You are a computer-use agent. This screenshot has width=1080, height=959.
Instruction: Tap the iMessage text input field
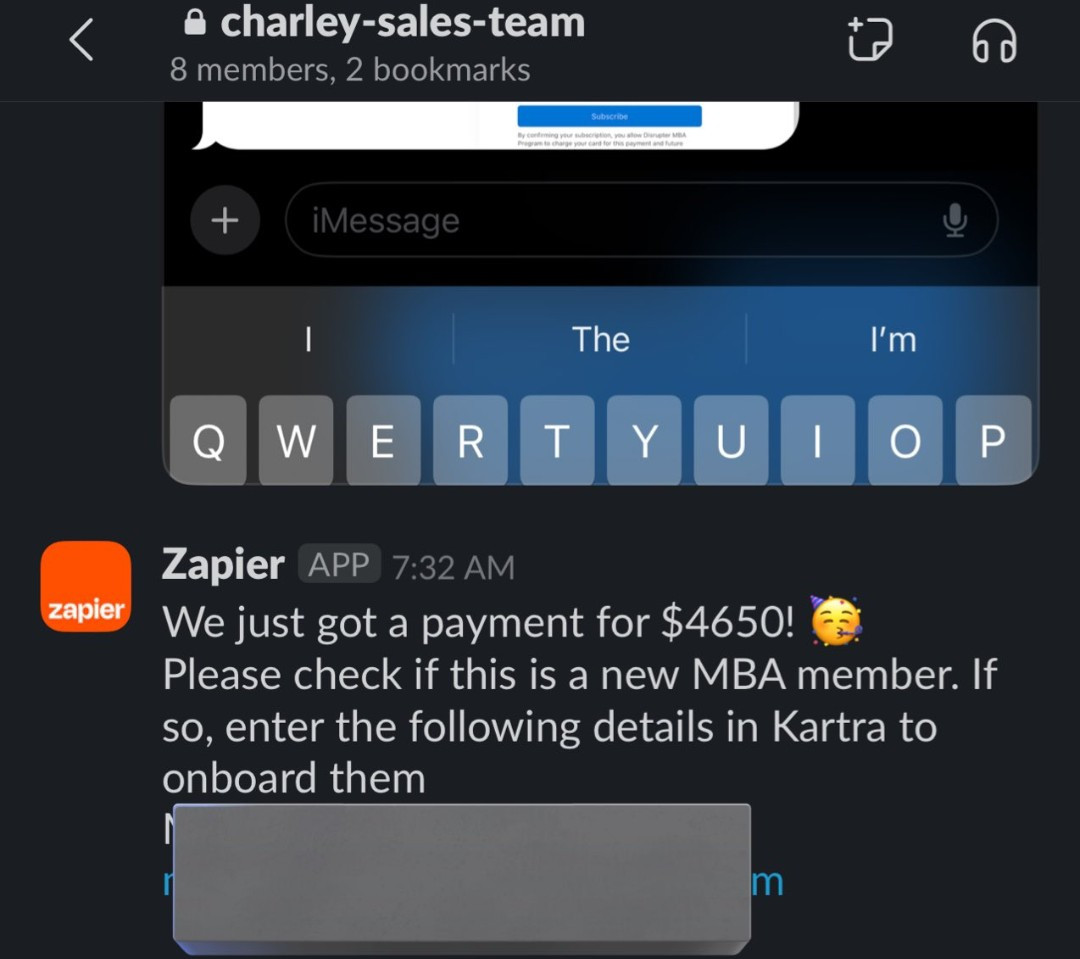click(x=641, y=220)
